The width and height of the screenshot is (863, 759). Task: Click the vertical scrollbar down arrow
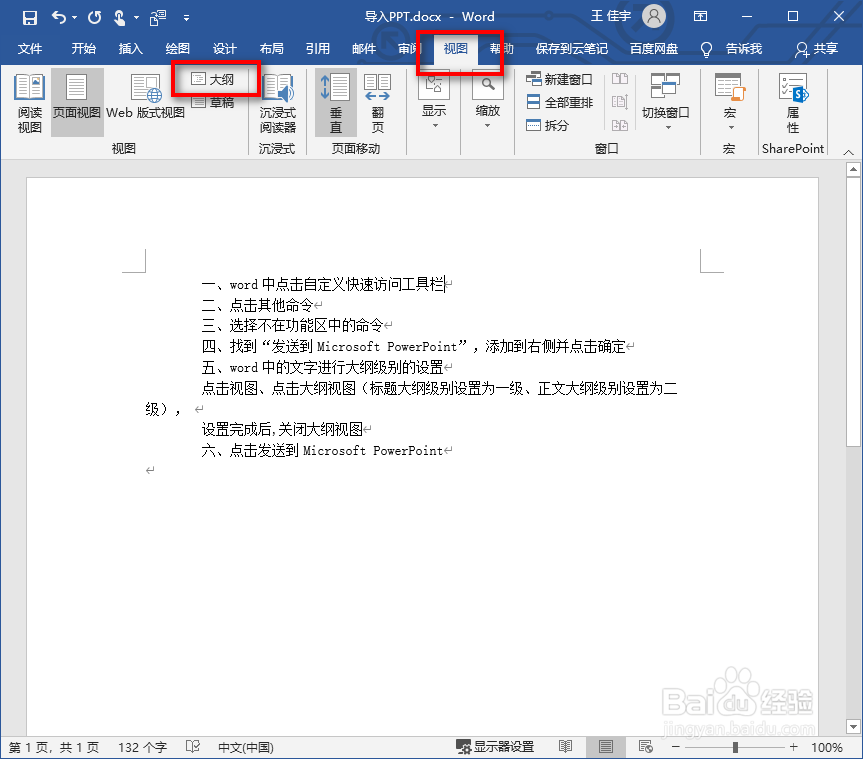coord(853,727)
